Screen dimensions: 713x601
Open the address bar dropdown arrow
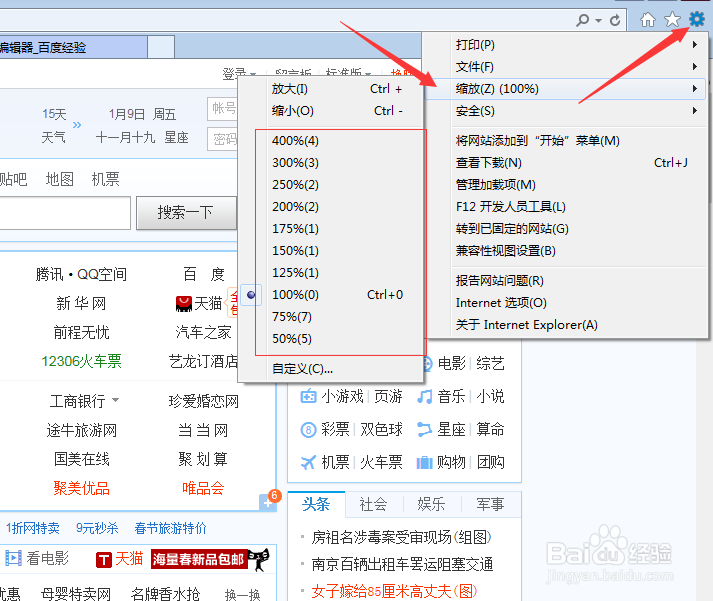click(x=598, y=20)
